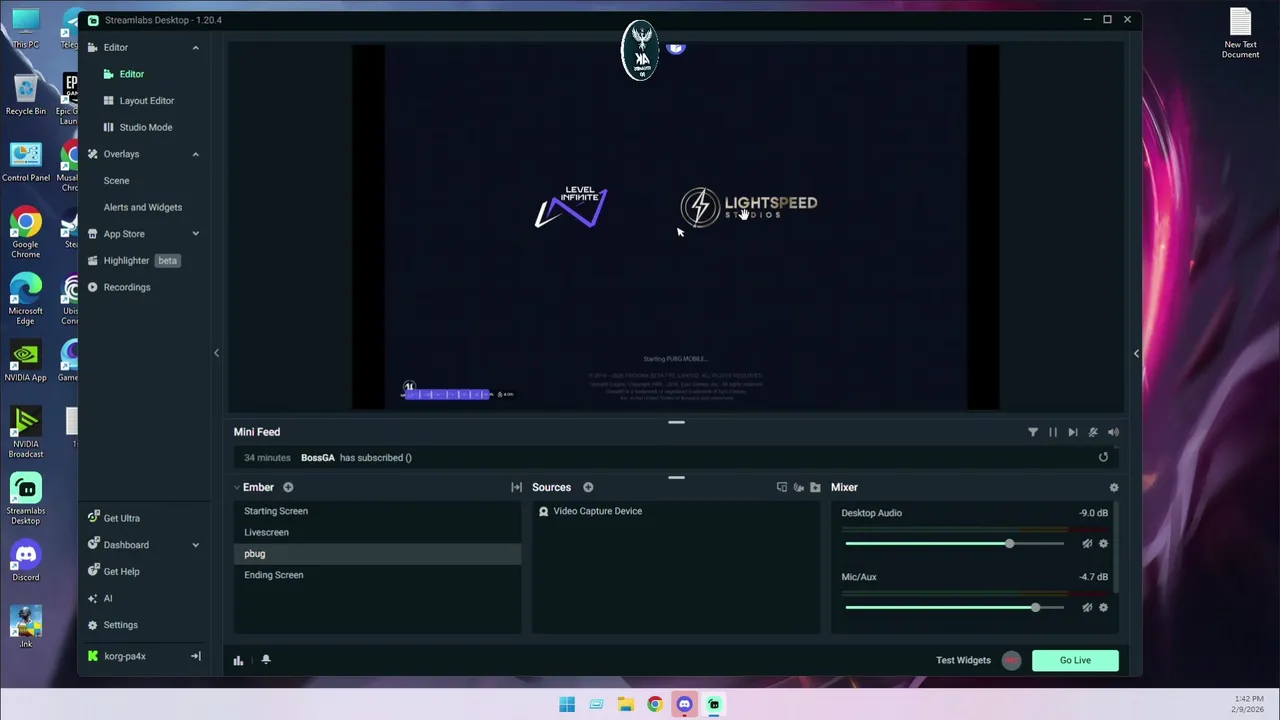This screenshot has height=720, width=1280.
Task: Collapse the Editor section chevron
Action: click(196, 47)
